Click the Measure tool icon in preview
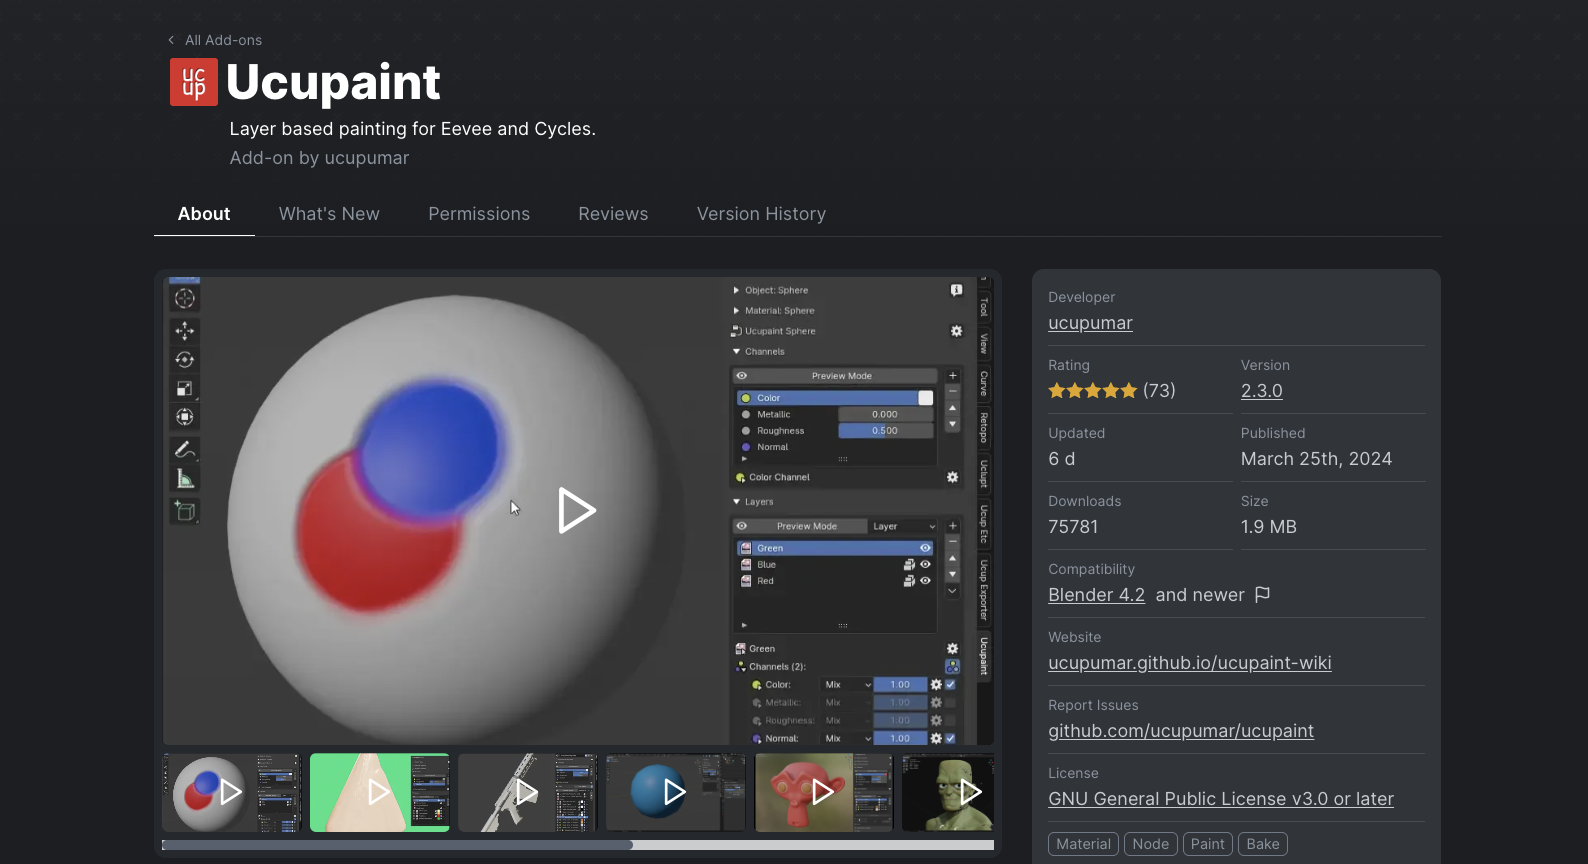 tap(185, 479)
